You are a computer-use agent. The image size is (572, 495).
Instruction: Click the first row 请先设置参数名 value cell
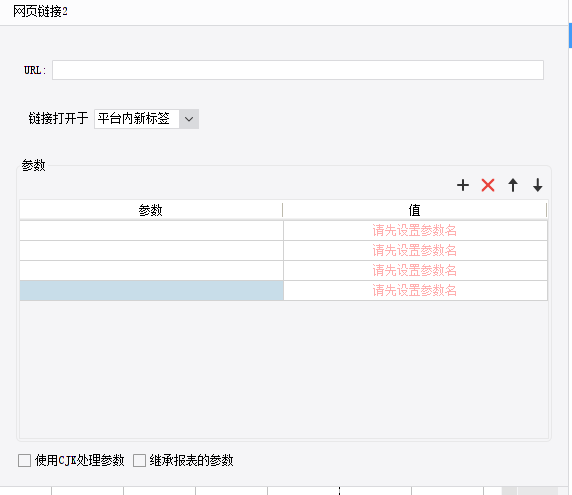coord(415,231)
